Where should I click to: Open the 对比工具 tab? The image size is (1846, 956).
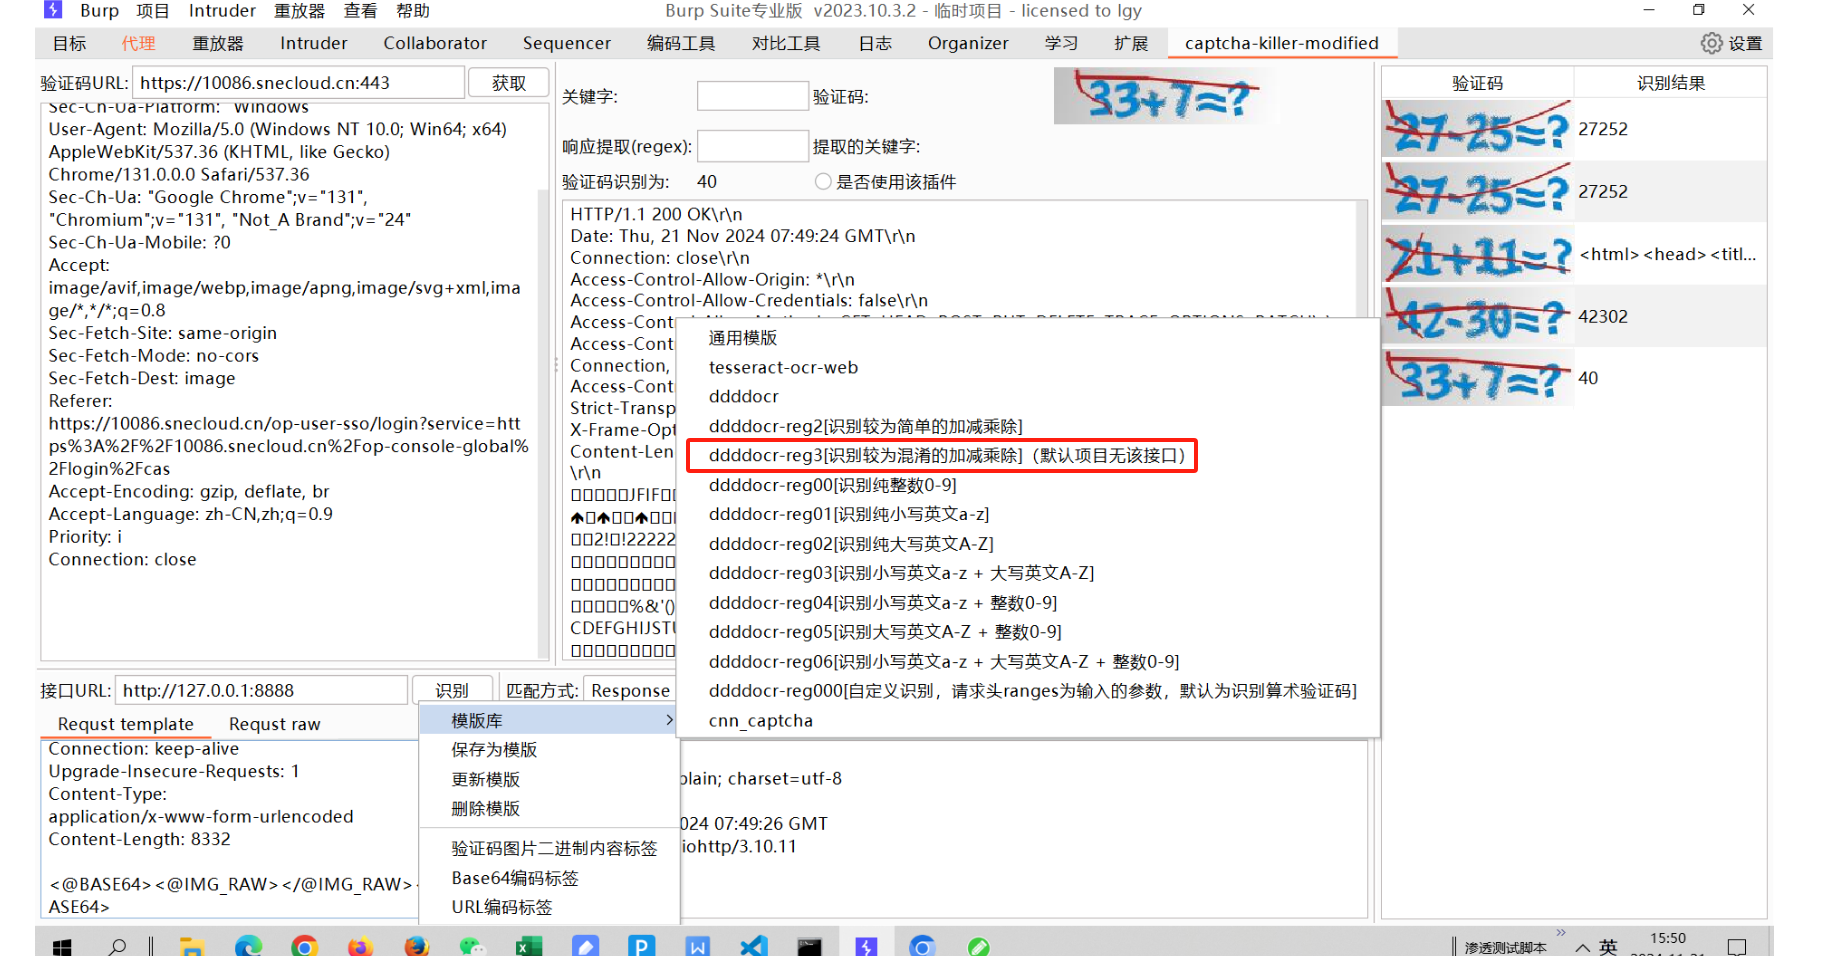[x=786, y=43]
